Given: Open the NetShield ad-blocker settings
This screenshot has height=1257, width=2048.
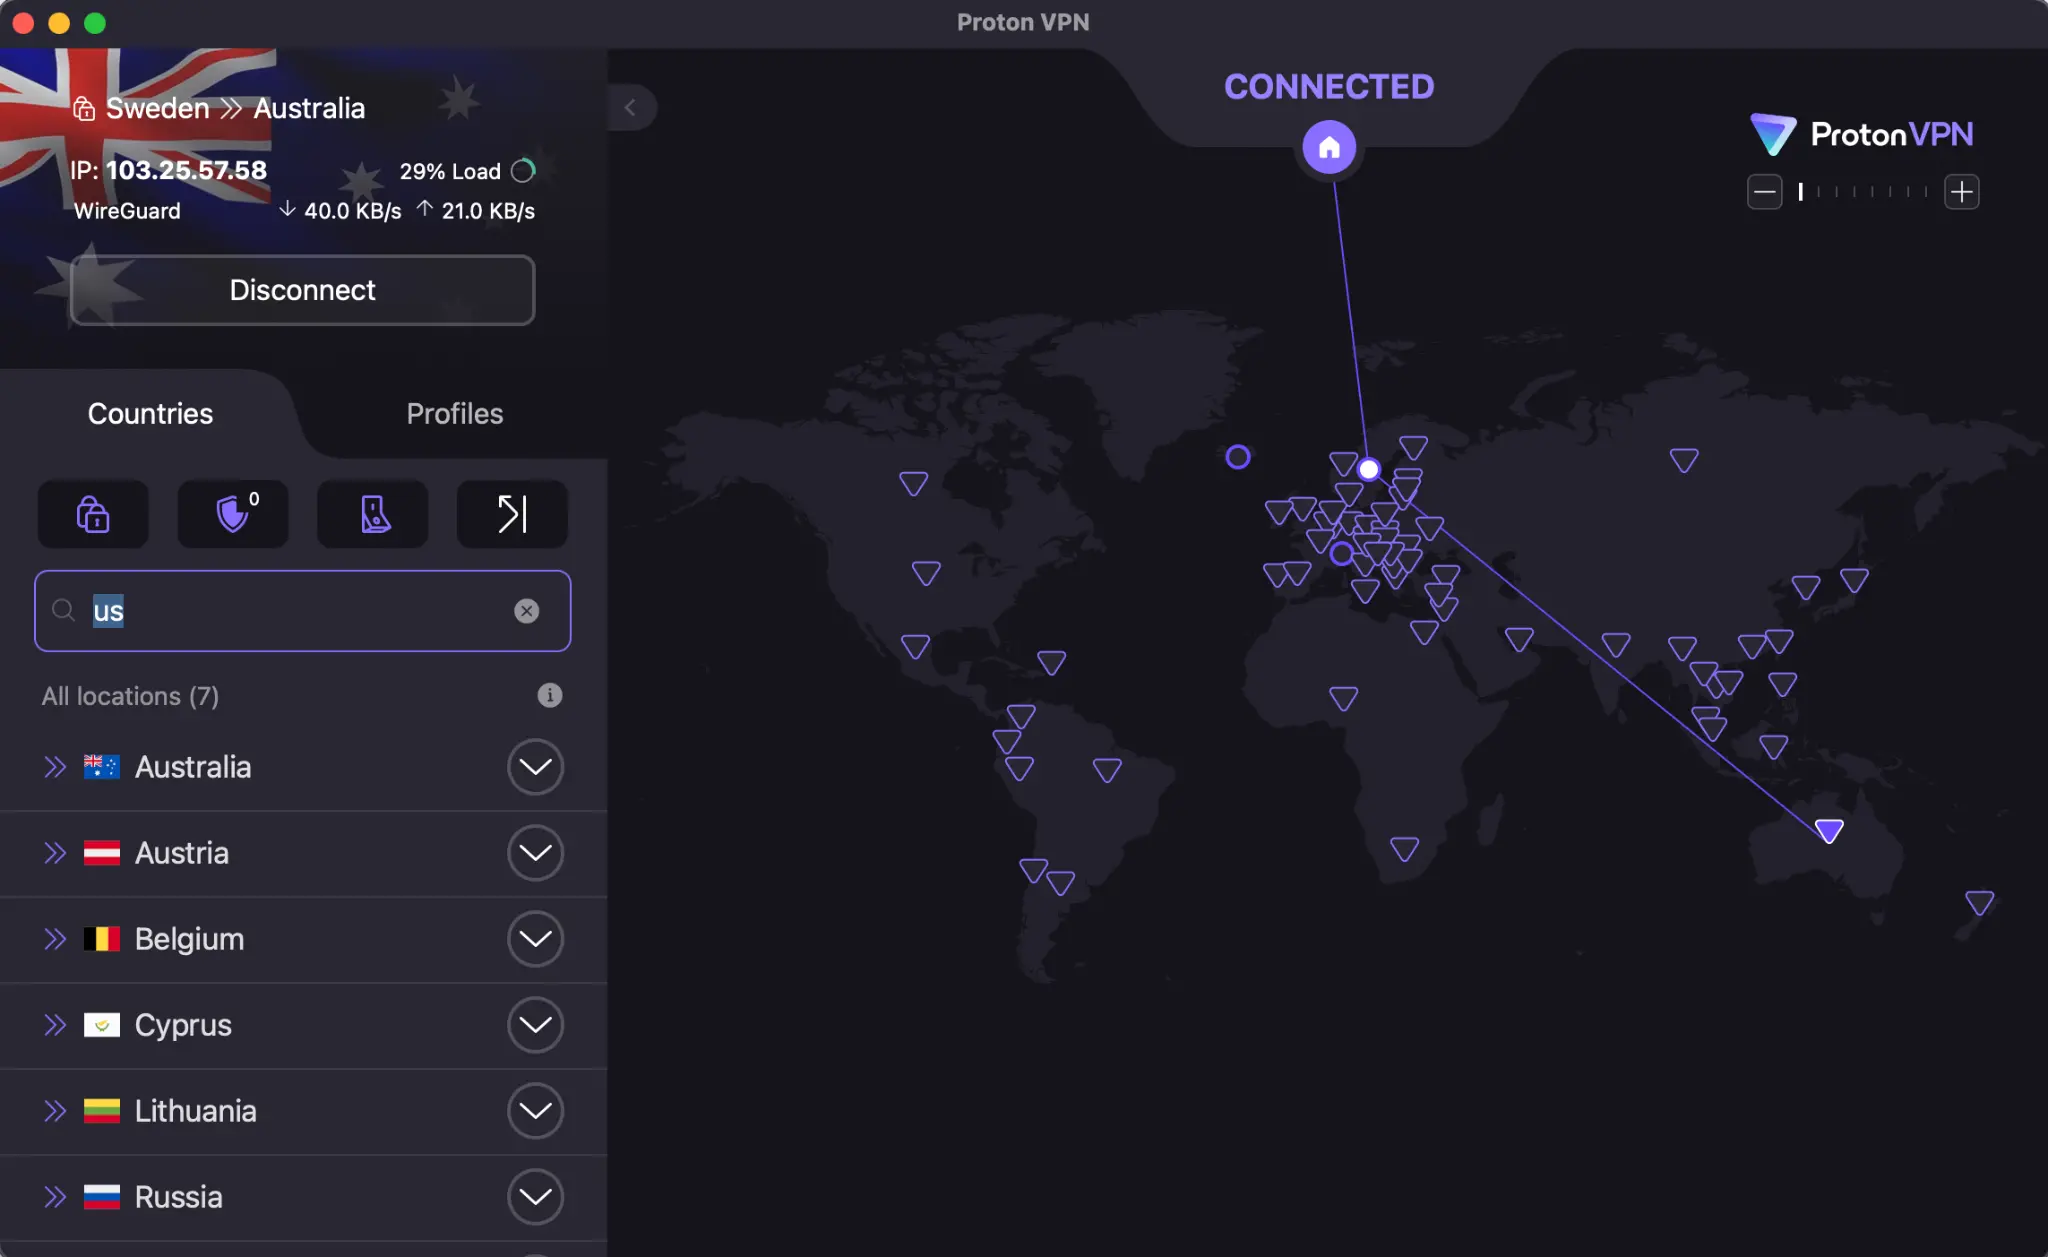Looking at the screenshot, I should (233, 514).
